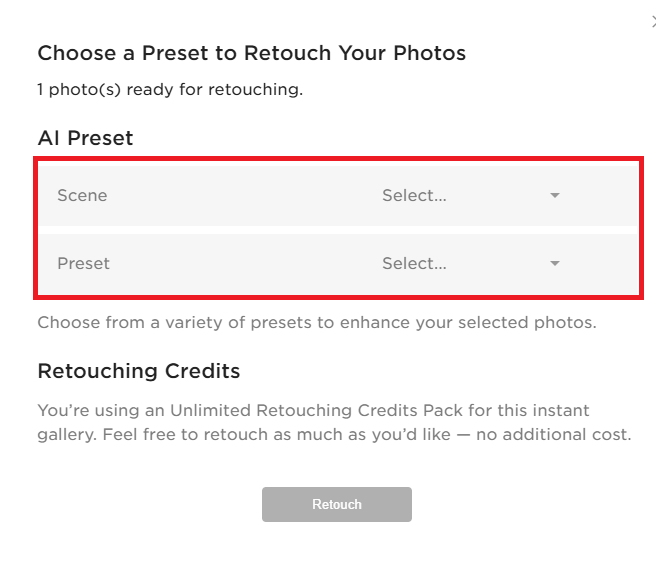
Task: Click the 'selected photos' phrase in helper text
Action: (x=527, y=323)
